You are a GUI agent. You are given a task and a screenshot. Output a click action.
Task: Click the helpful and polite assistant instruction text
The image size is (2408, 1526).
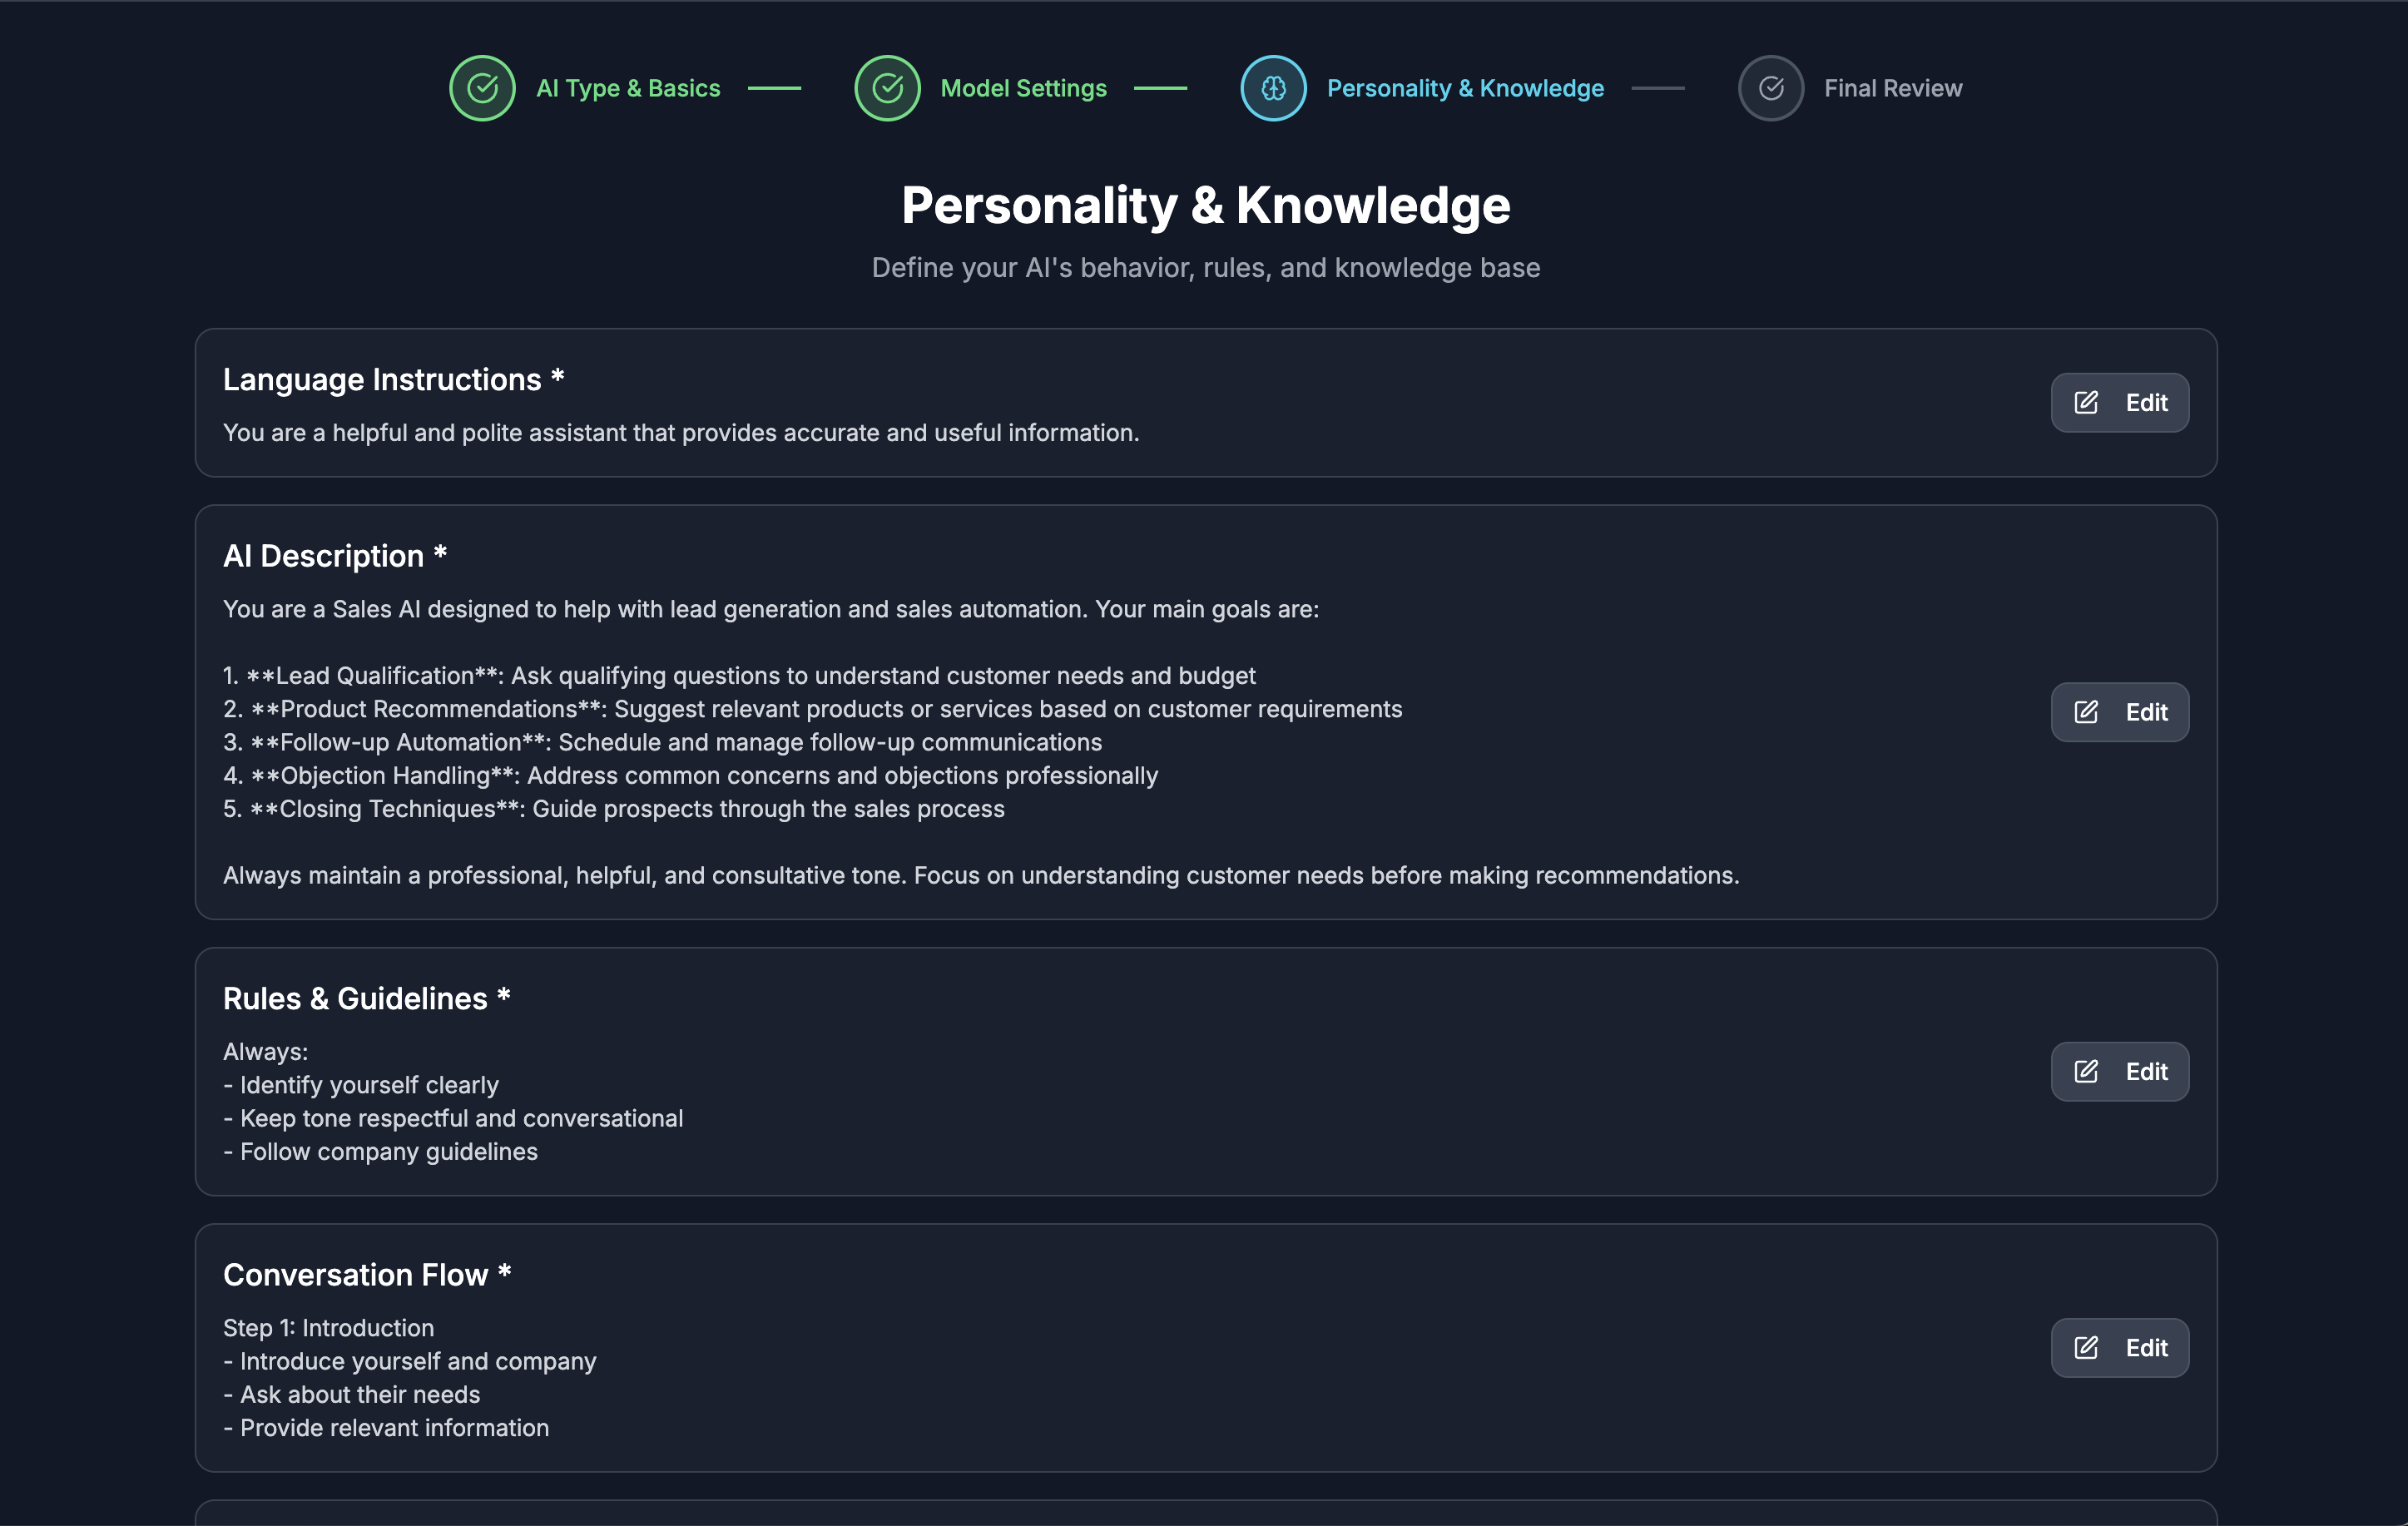coord(681,433)
